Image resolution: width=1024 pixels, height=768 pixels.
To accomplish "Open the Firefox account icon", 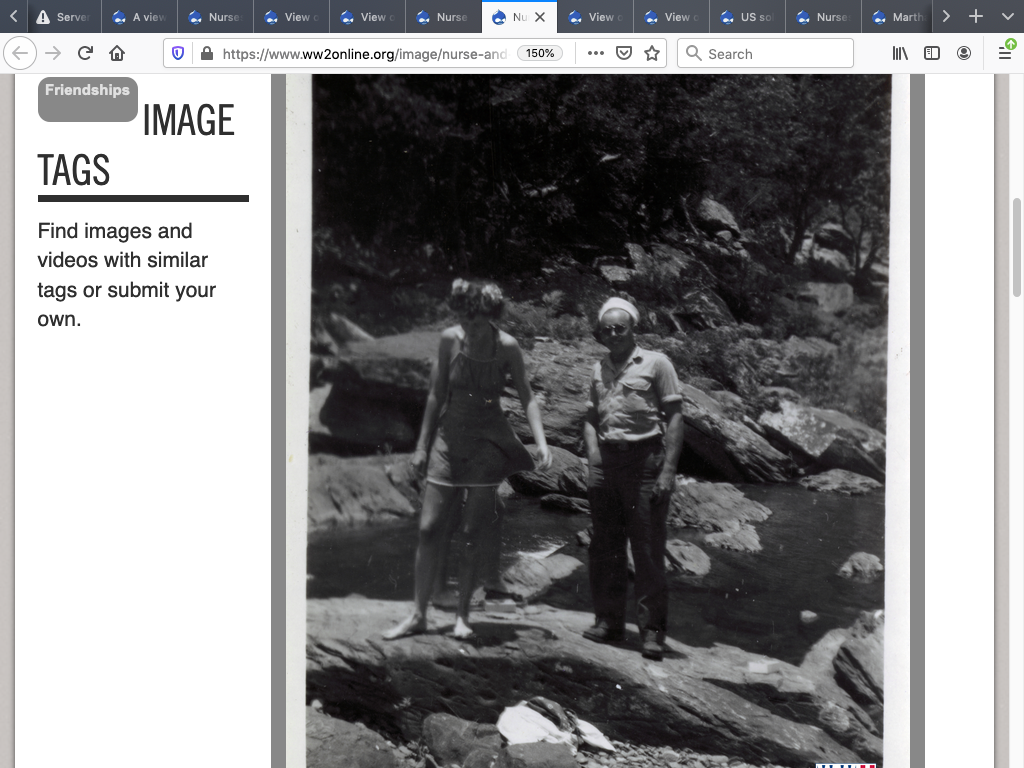I will point(964,54).
